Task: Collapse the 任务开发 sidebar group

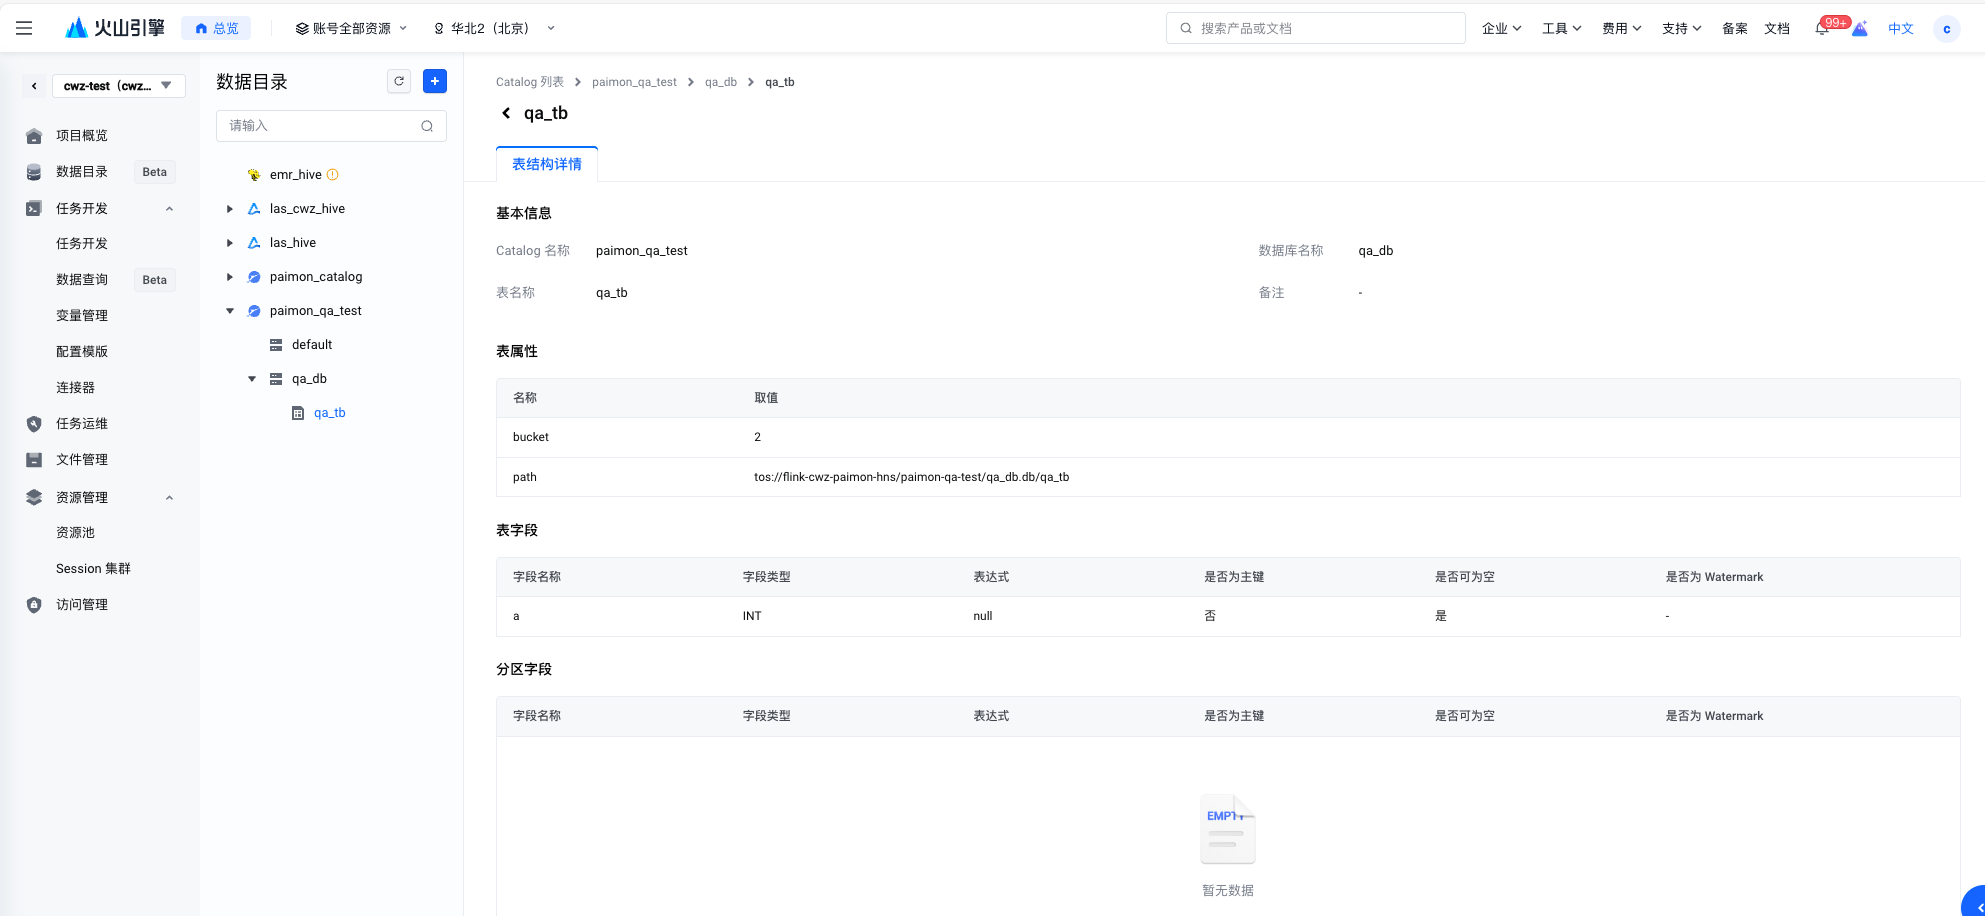Action: point(169,208)
